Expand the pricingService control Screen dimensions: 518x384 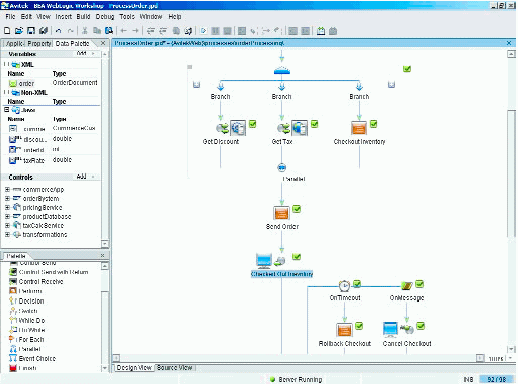(7, 208)
